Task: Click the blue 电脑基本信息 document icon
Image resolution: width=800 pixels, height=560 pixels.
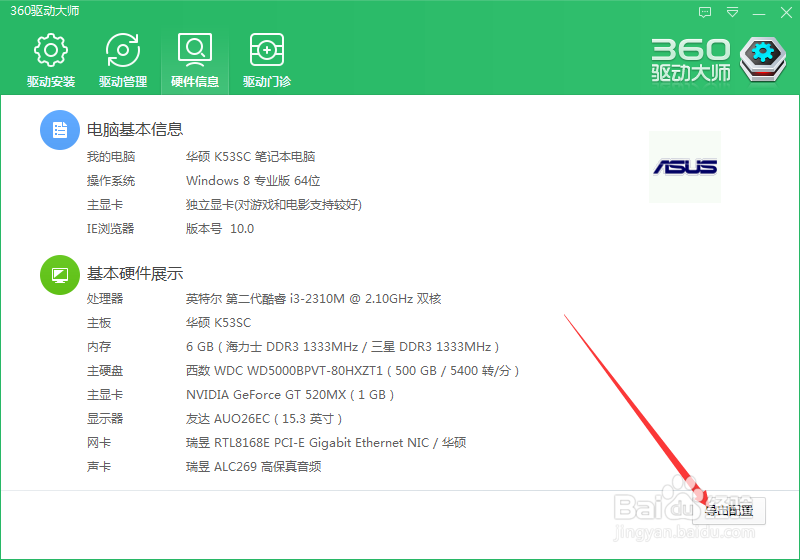Action: pos(60,130)
